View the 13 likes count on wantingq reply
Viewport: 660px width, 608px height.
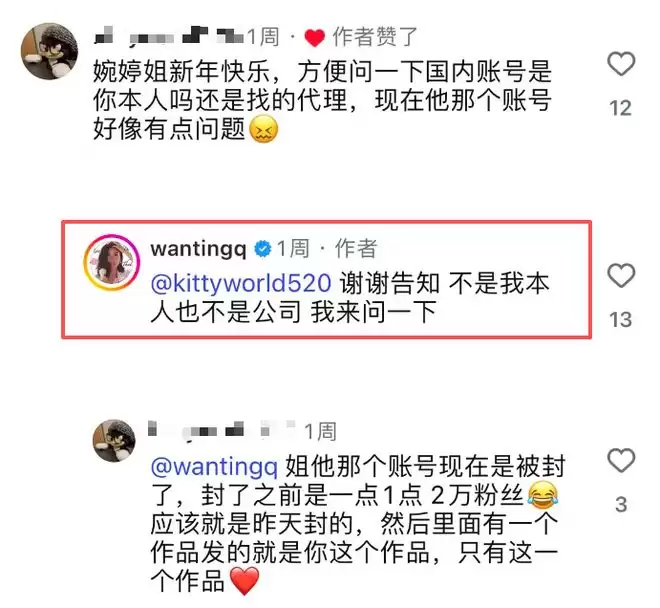pyautogui.click(x=621, y=320)
